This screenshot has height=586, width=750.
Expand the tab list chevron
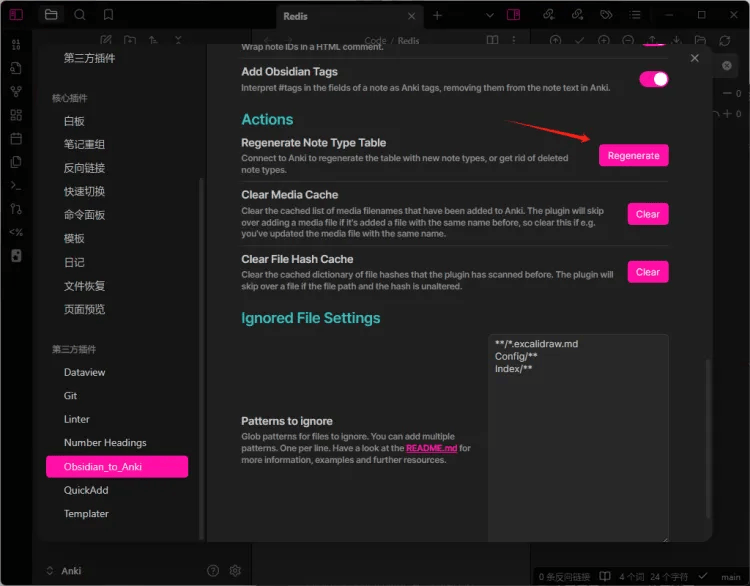[490, 15]
